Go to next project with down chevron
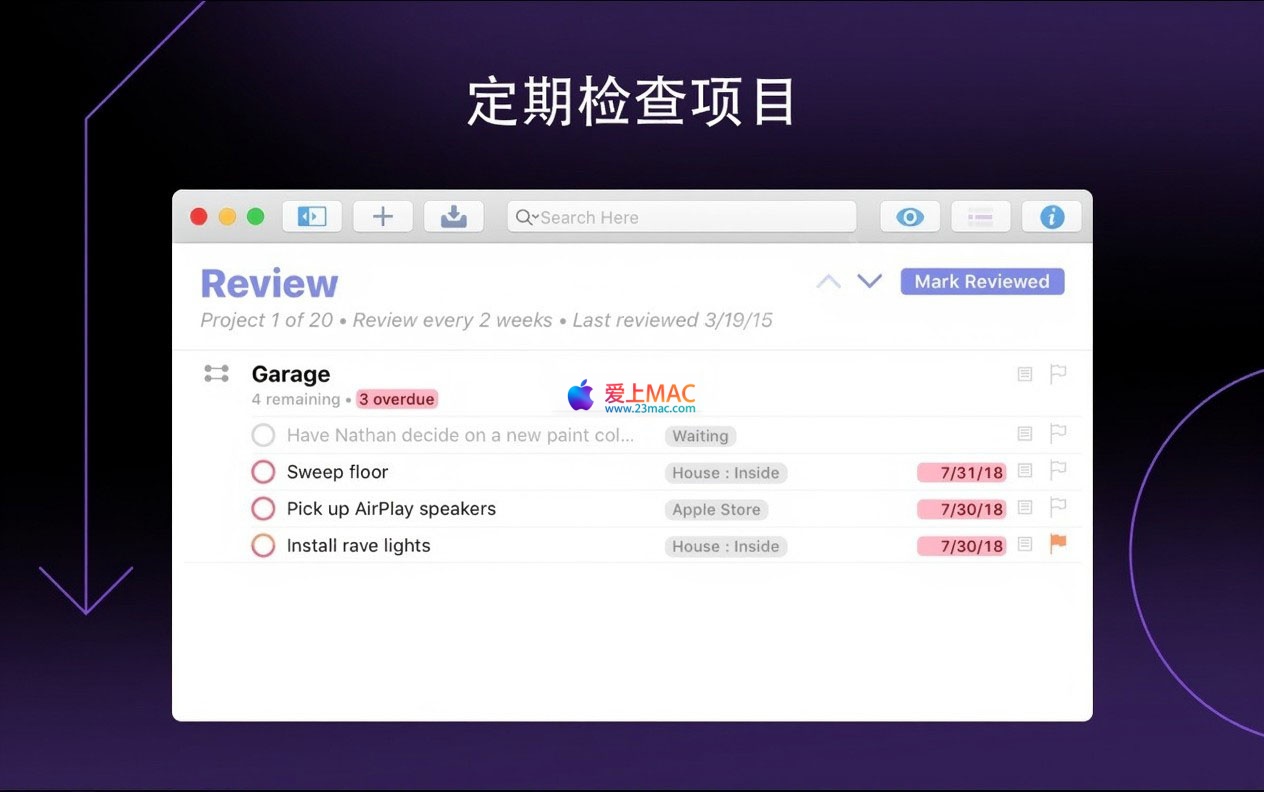The image size is (1264, 792). tap(870, 282)
